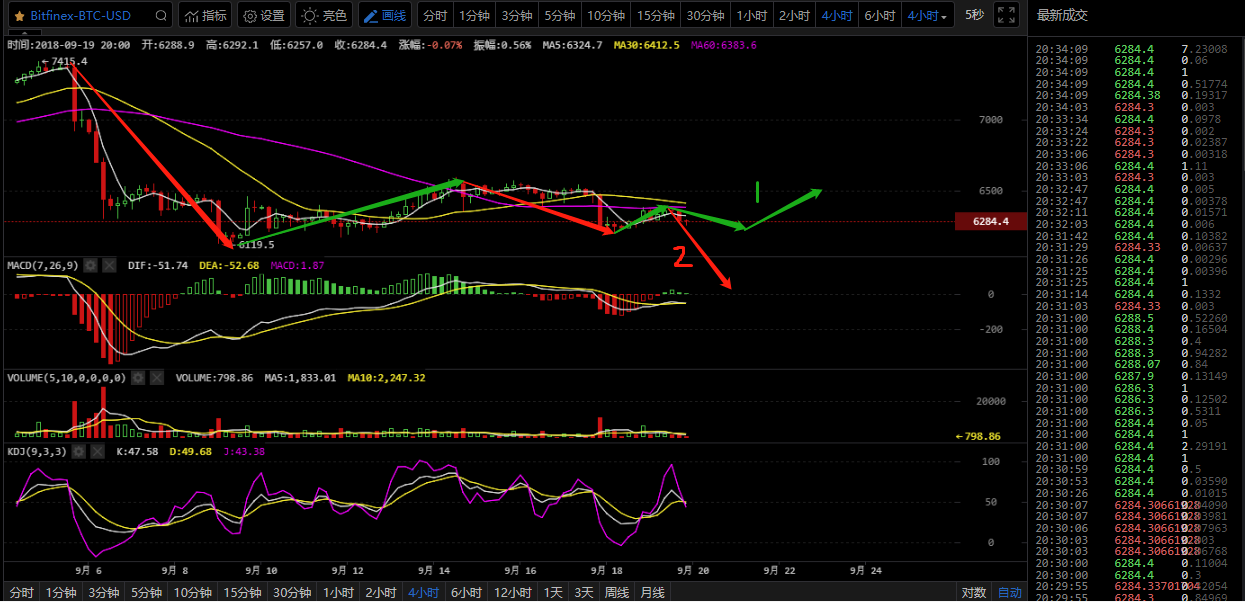Open VOLUME indicator settings gear

(x=139, y=378)
